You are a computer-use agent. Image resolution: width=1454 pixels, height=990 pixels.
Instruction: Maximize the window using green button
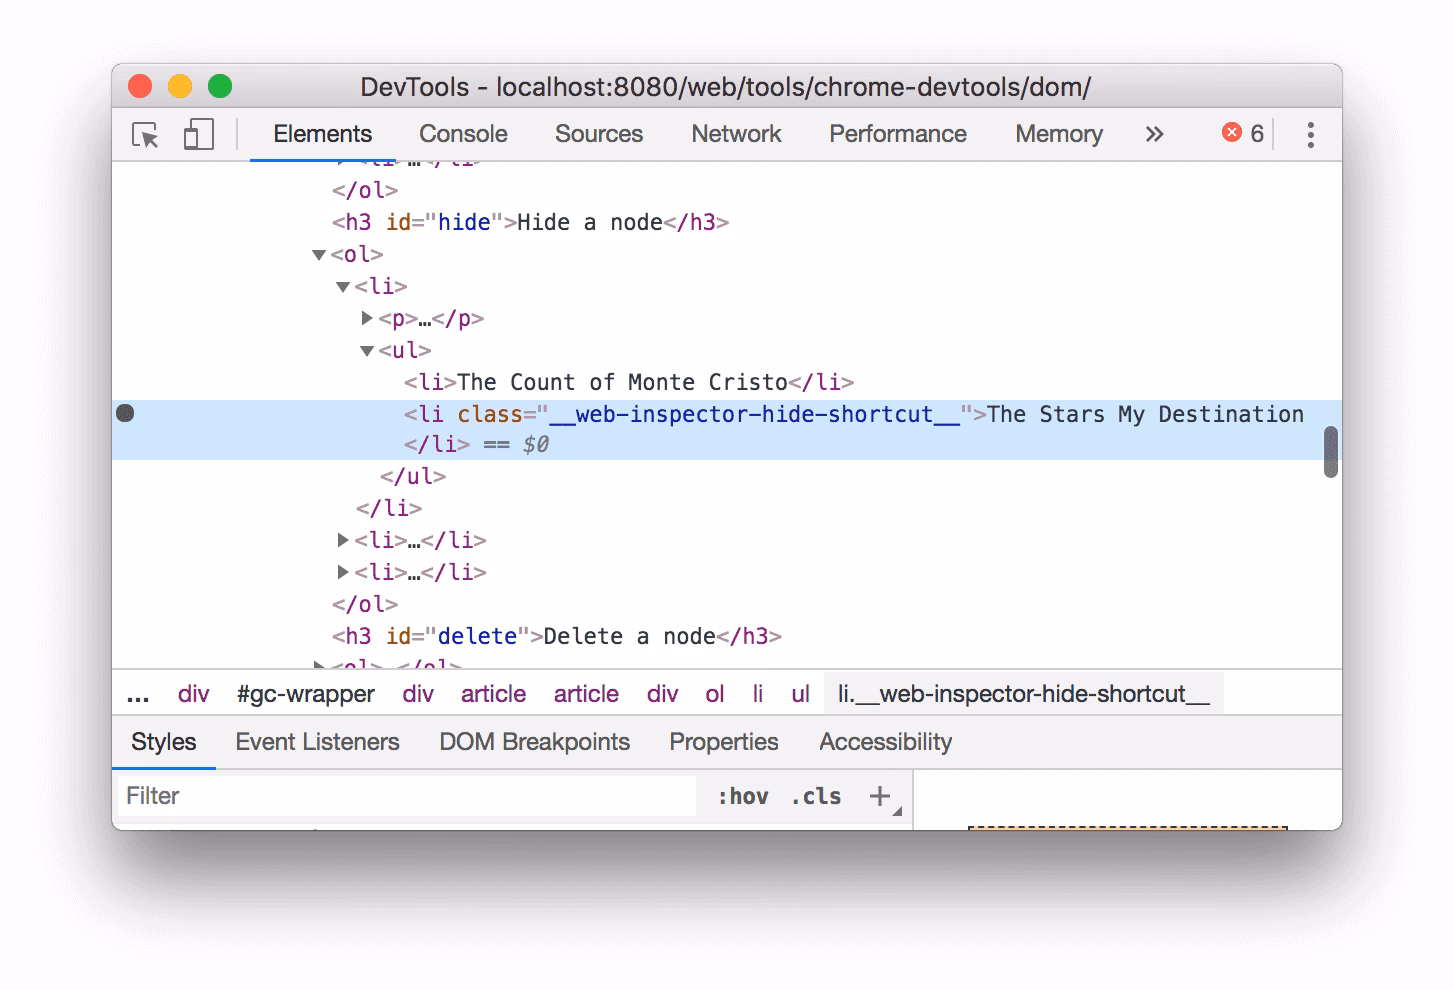coord(220,87)
